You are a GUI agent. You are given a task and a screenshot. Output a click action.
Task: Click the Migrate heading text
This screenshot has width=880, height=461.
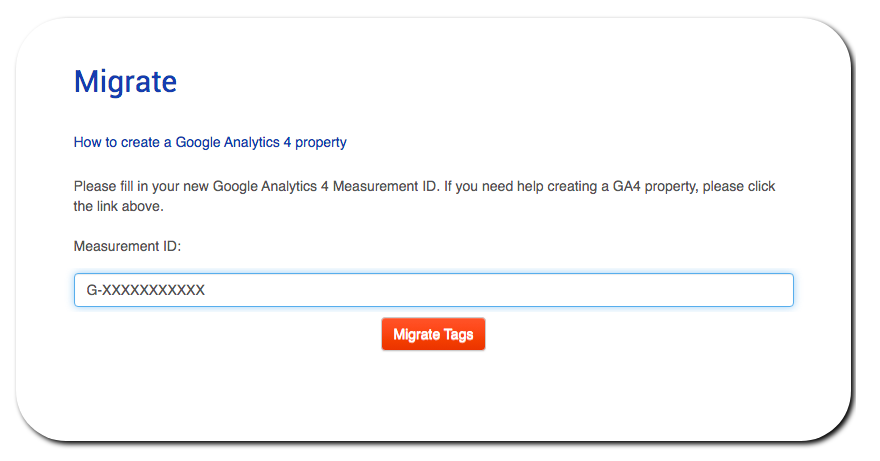125,81
